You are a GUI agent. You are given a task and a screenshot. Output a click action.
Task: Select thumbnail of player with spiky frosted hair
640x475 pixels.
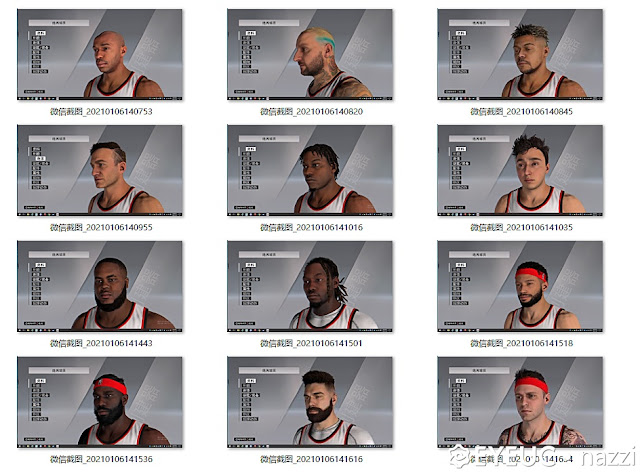click(x=520, y=55)
